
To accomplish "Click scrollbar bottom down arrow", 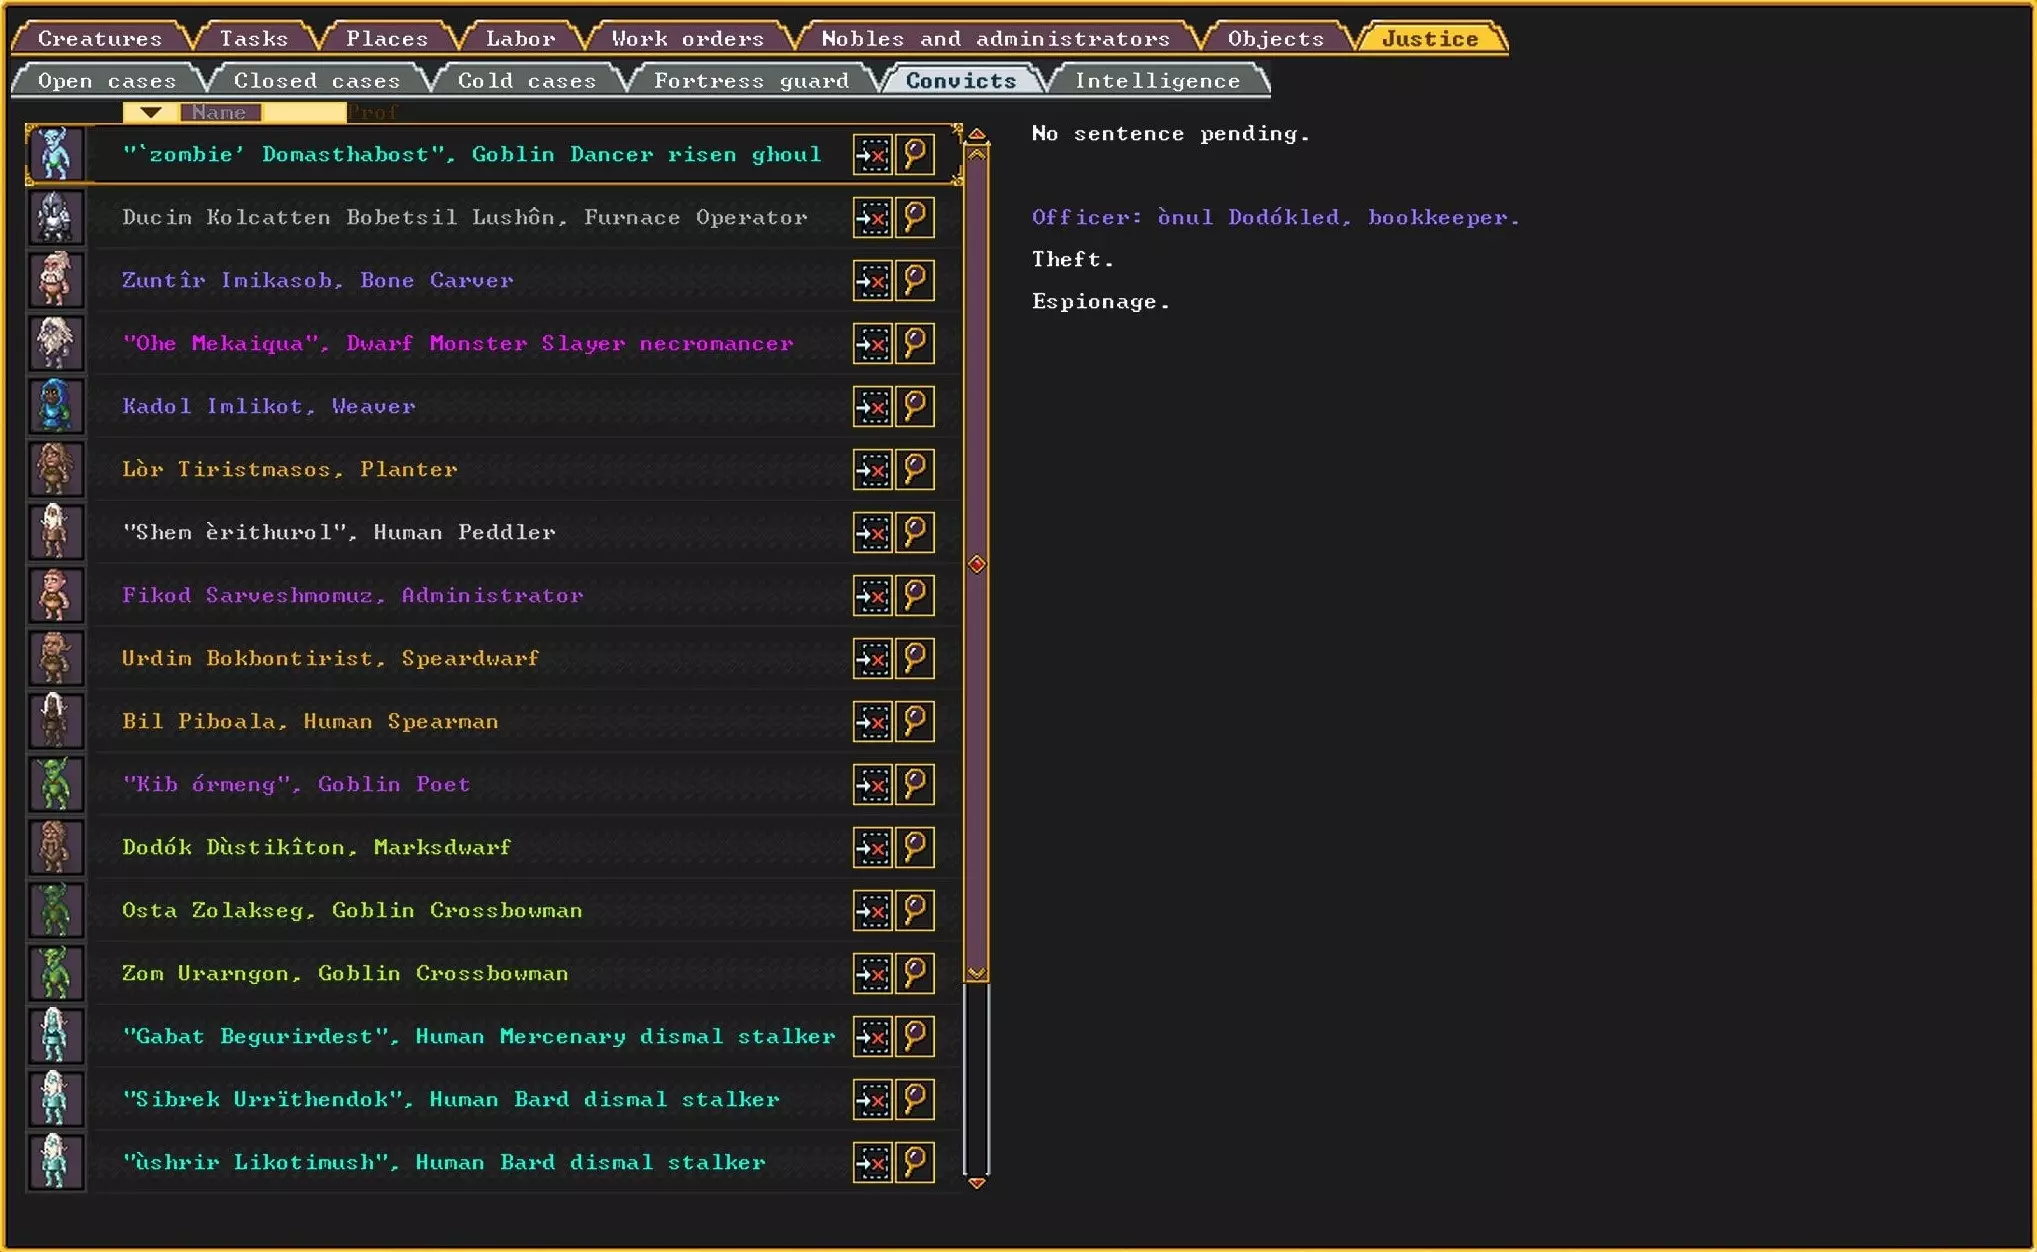I will (x=977, y=1183).
